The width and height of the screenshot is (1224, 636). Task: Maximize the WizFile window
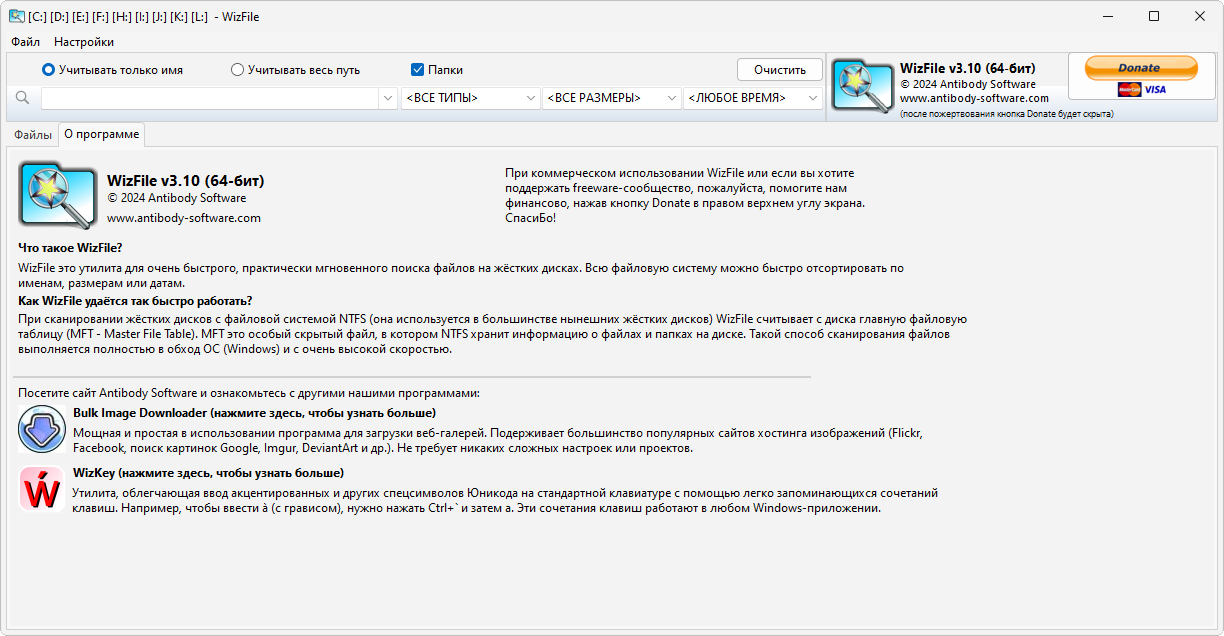point(1154,16)
